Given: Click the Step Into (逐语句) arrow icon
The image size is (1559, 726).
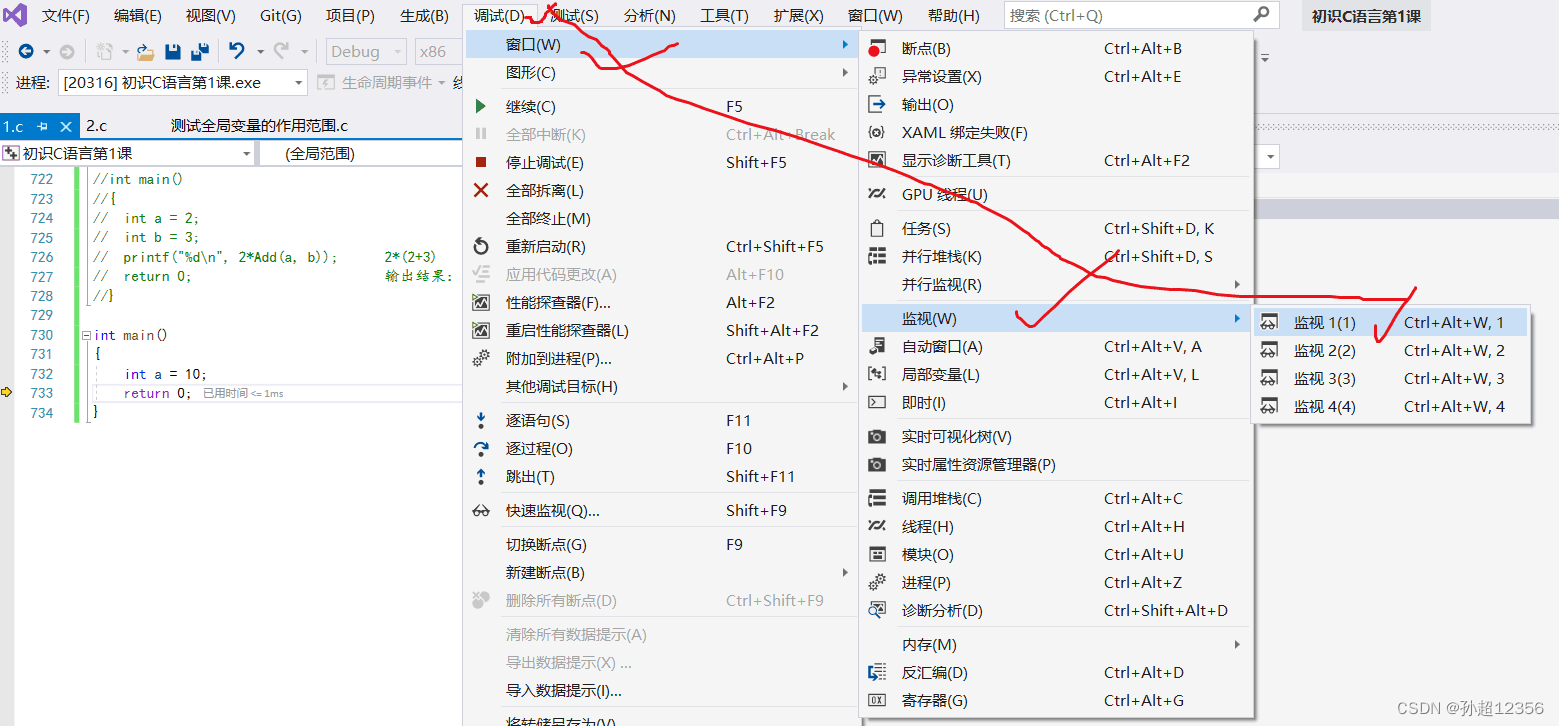Looking at the screenshot, I should click(481, 420).
